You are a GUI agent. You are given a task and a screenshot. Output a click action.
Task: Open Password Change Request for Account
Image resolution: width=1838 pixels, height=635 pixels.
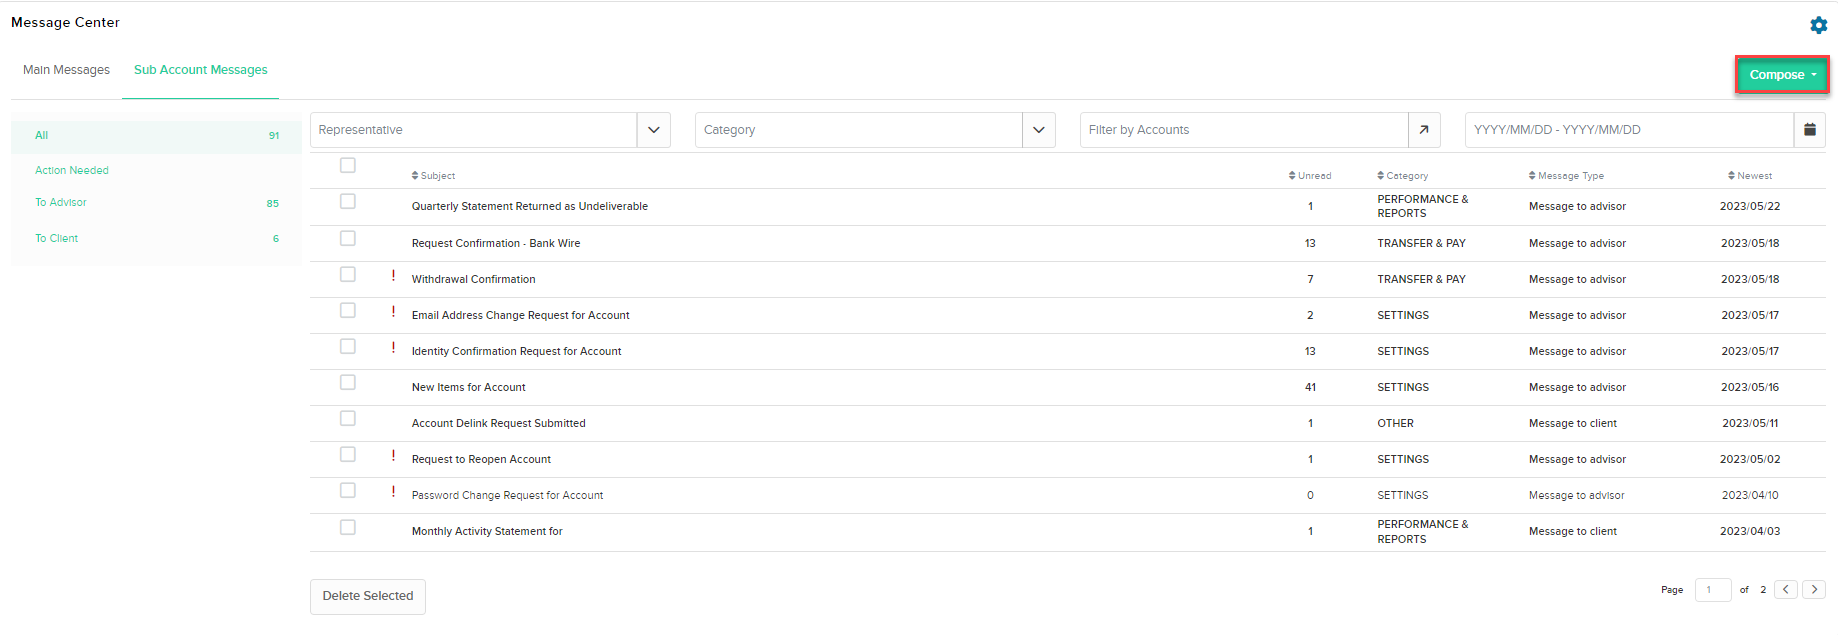coord(507,496)
